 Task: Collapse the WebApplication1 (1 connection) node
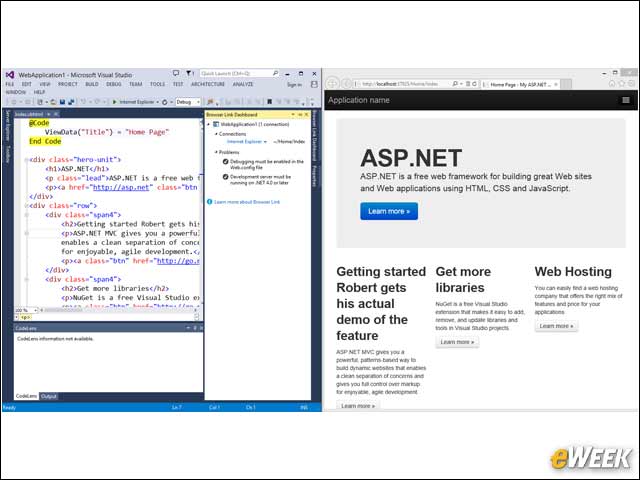tap(208, 124)
